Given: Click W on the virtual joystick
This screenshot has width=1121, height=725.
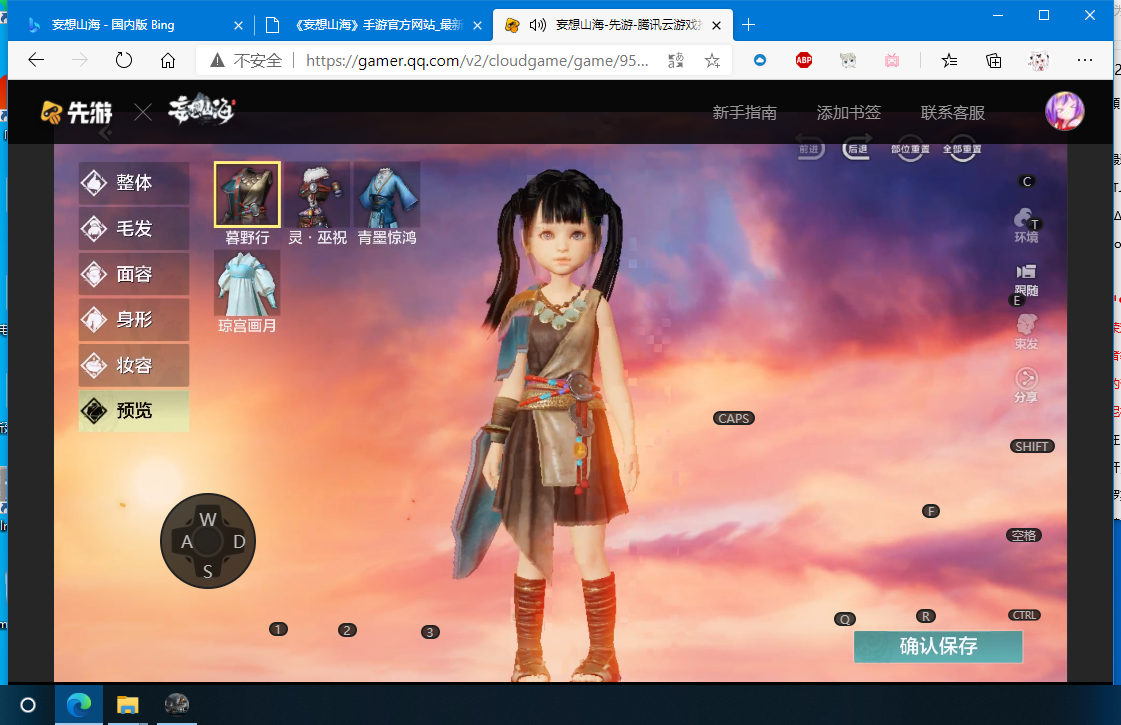Looking at the screenshot, I should 208,519.
